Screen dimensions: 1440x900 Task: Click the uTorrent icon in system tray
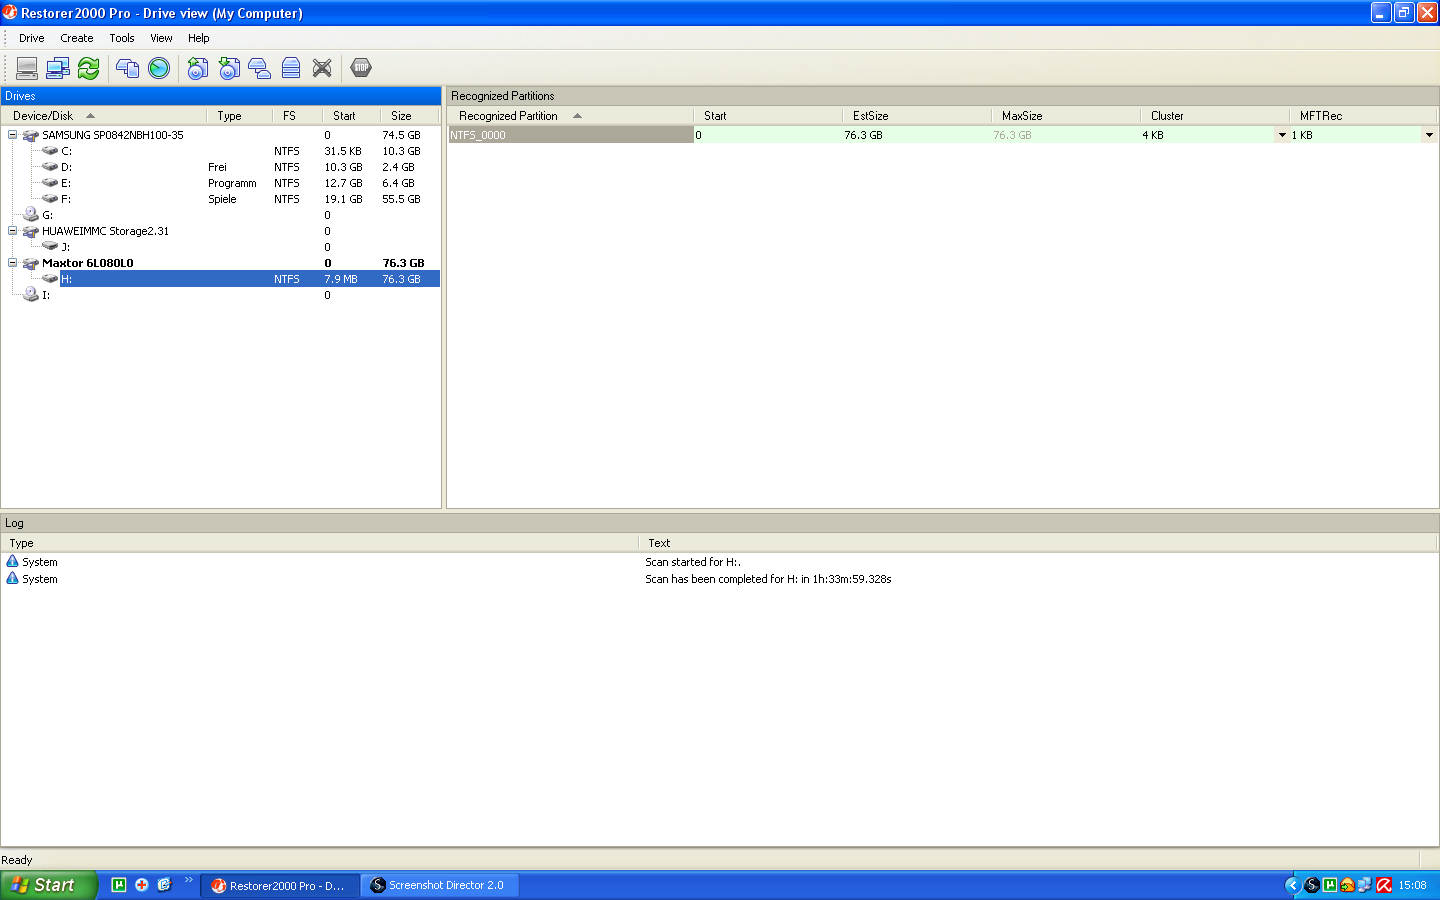coord(1330,885)
